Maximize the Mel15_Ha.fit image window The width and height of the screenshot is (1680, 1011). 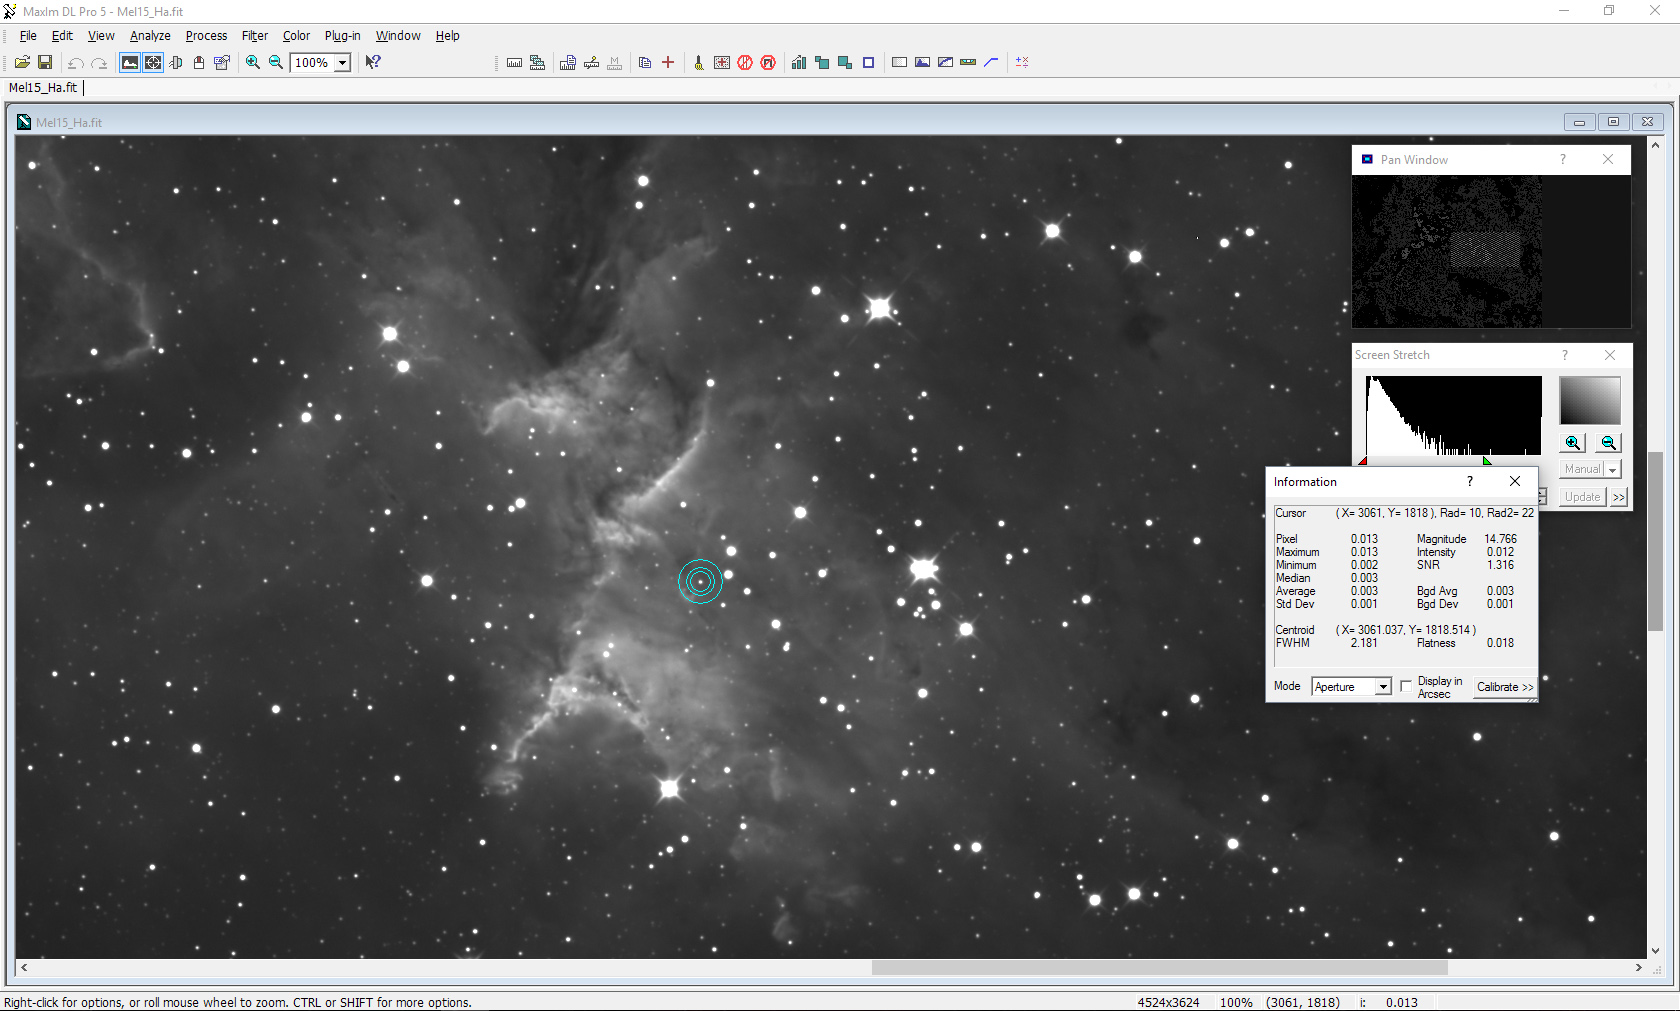(1613, 122)
